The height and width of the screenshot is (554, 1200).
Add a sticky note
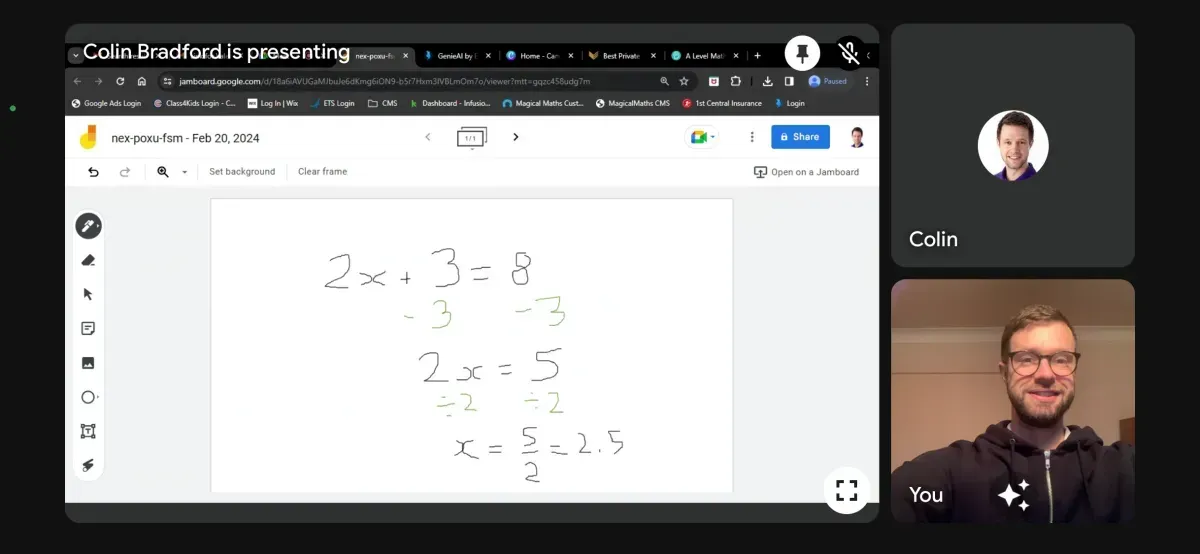pyautogui.click(x=88, y=328)
